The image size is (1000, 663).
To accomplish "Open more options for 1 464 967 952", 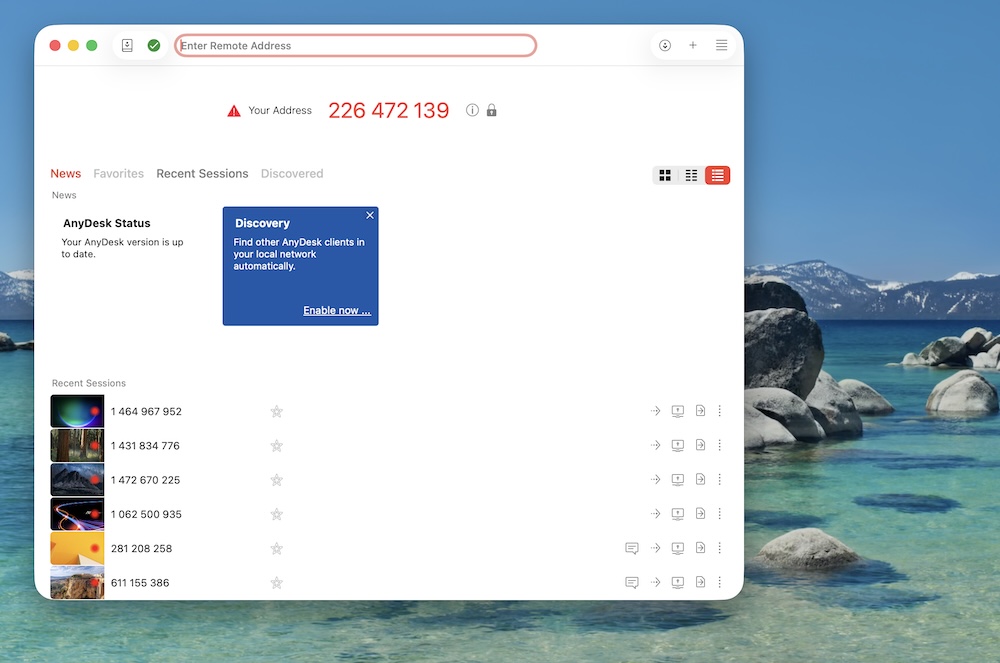I will 719,411.
